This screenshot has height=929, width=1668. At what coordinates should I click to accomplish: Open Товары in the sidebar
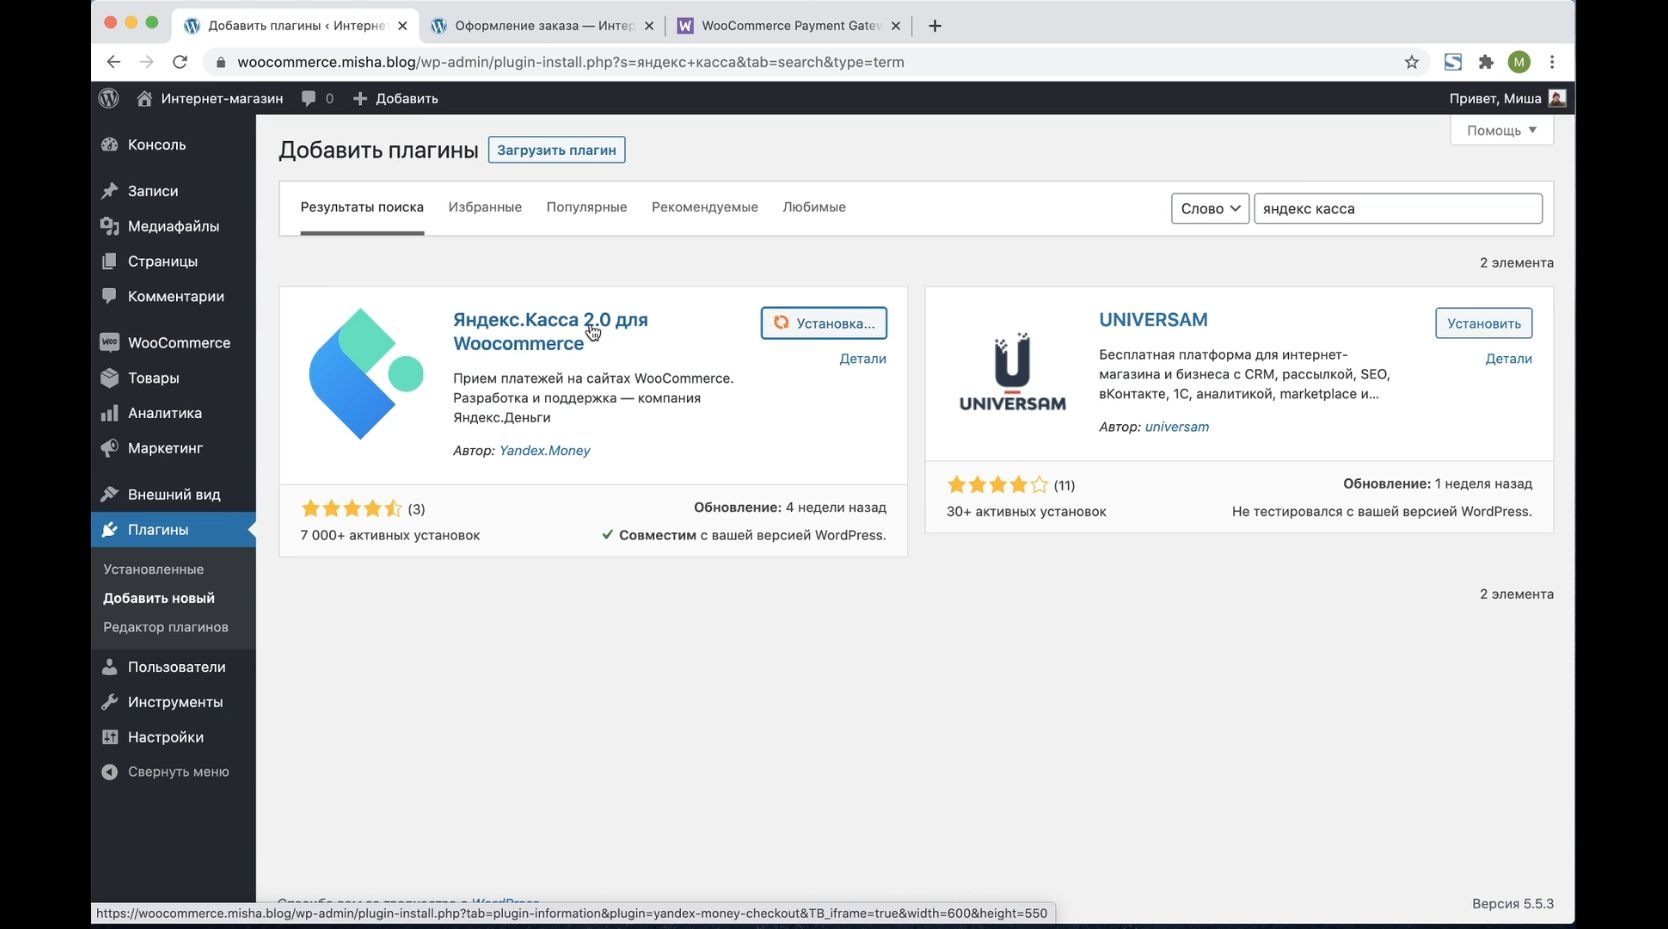click(x=173, y=378)
